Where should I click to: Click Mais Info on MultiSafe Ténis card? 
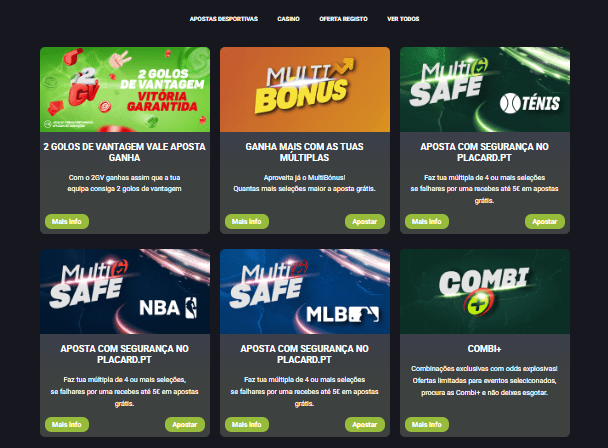427,221
